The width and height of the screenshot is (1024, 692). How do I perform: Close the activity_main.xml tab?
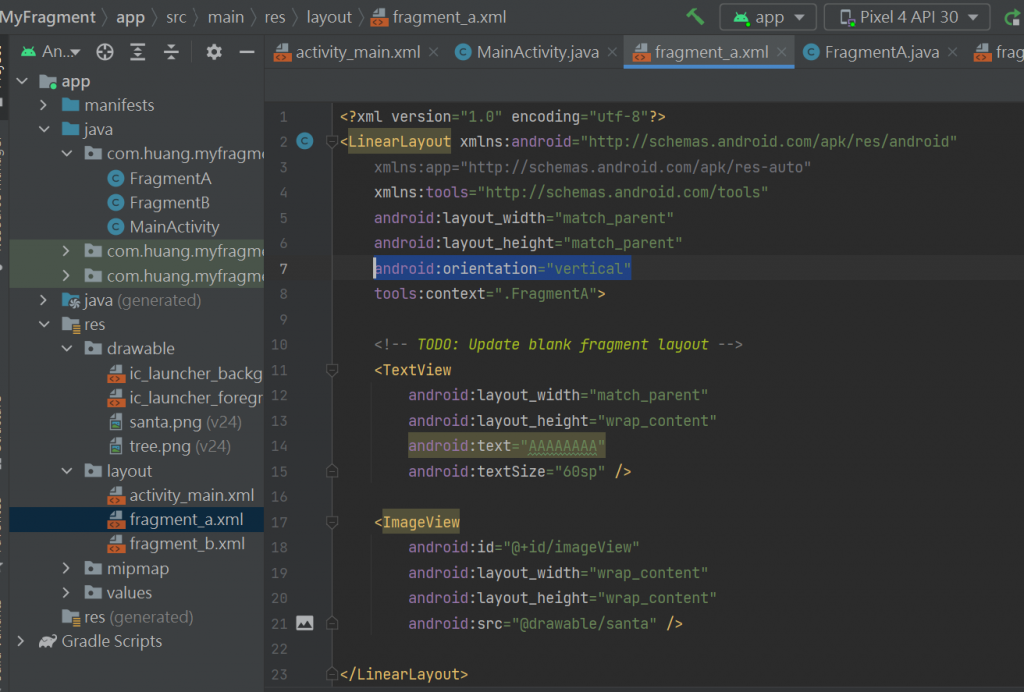[x=434, y=52]
